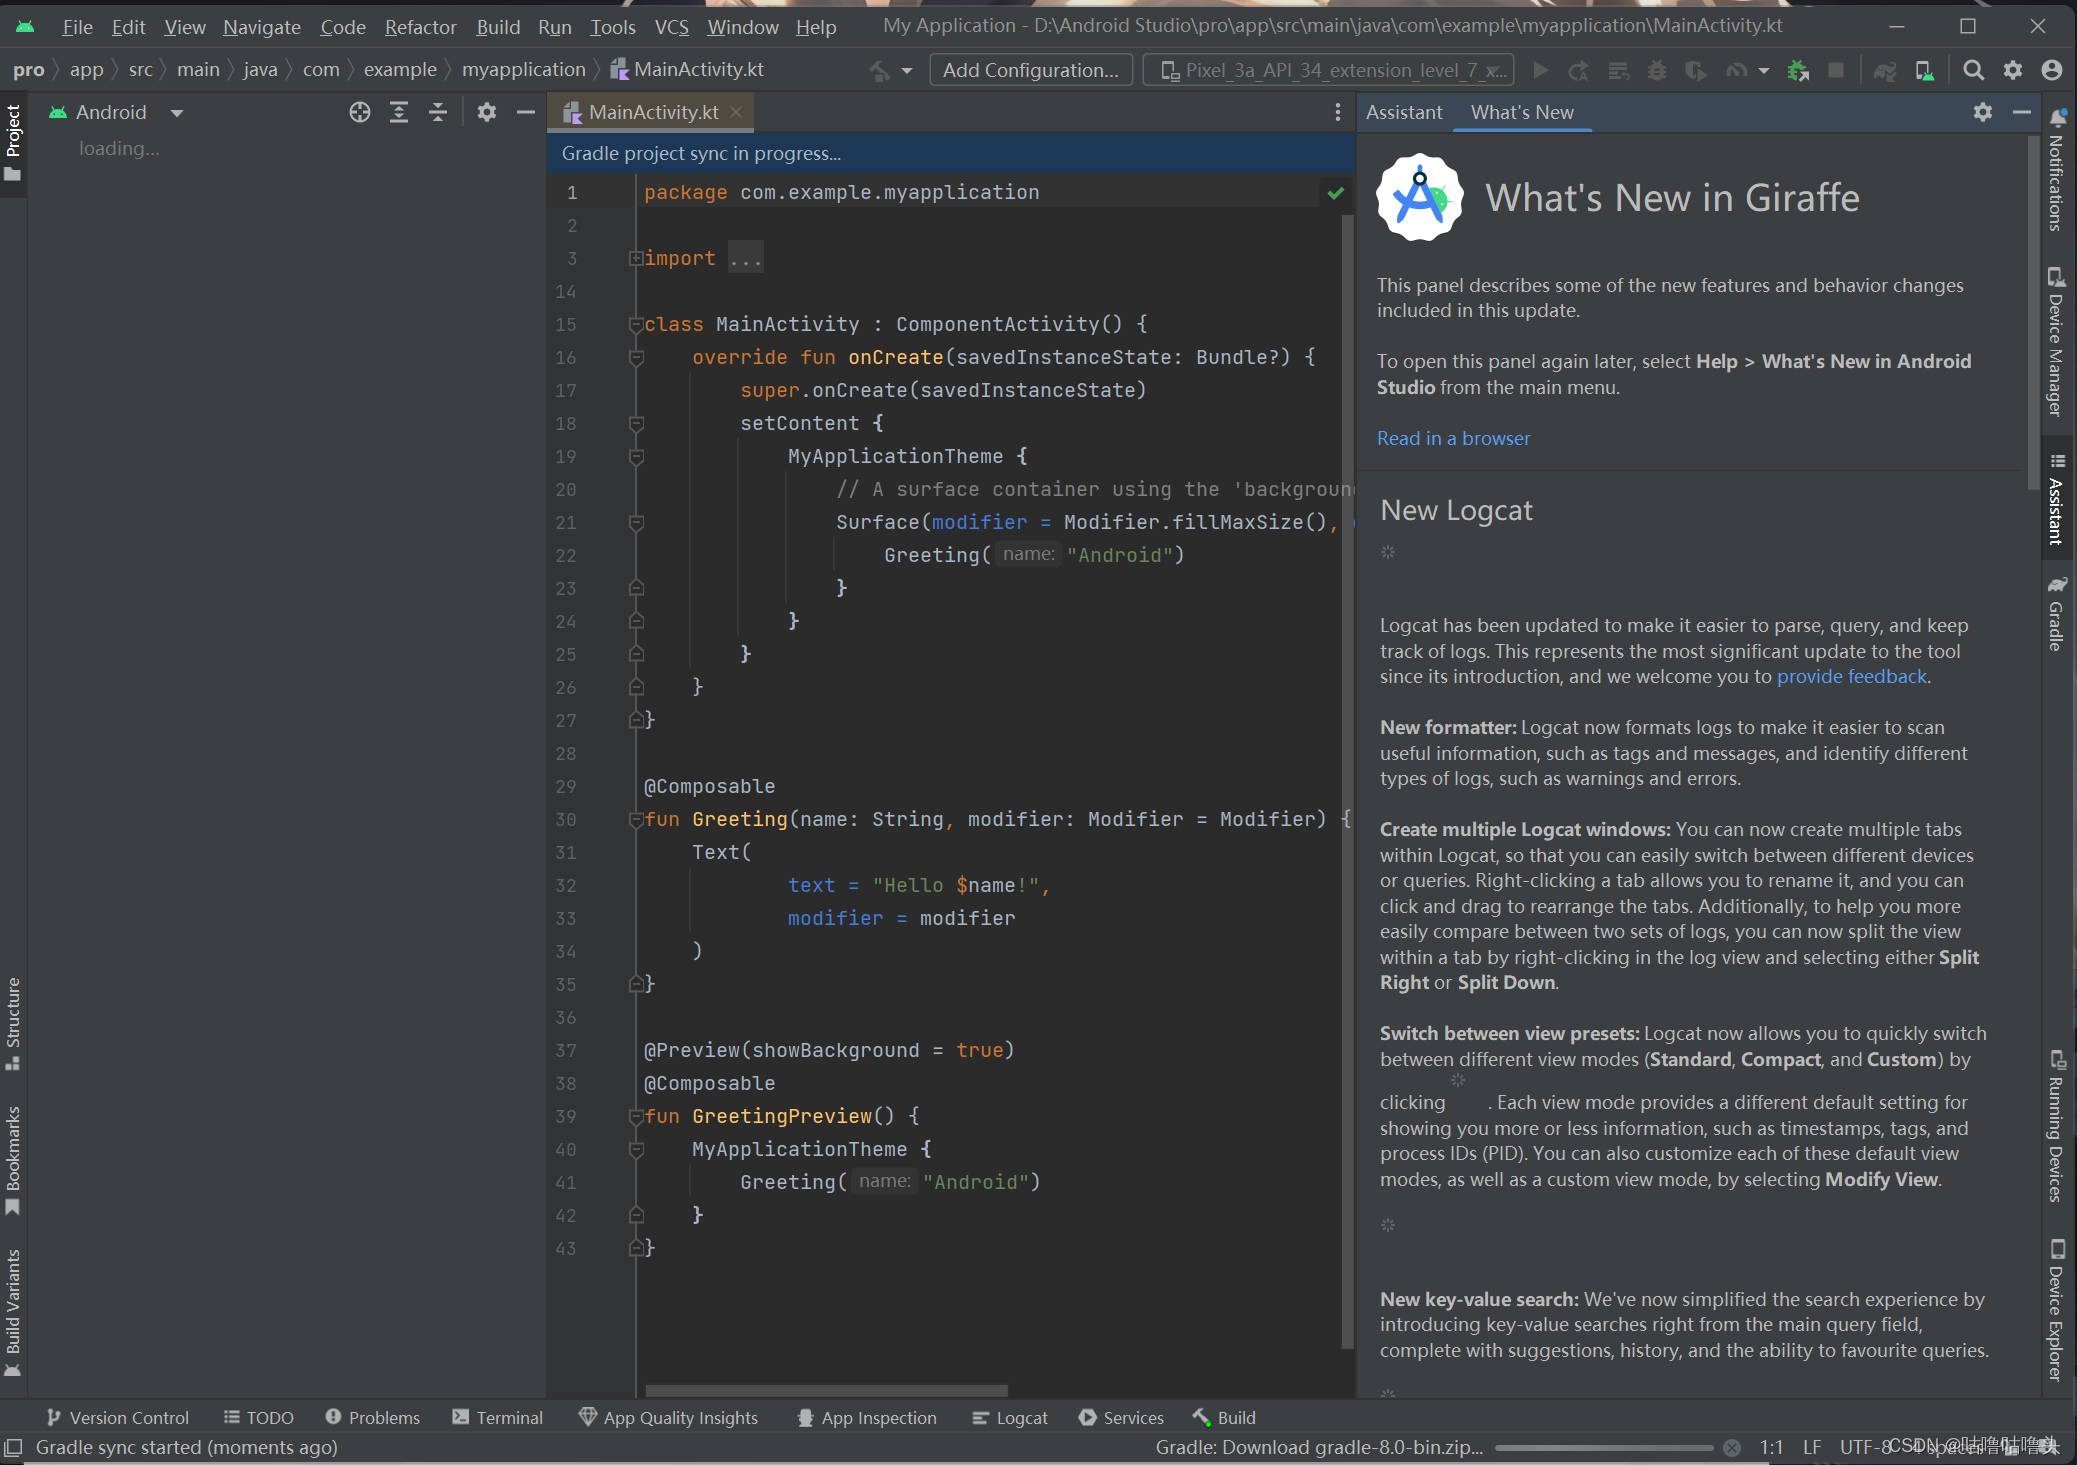Click the account avatar icon
The height and width of the screenshot is (1465, 2077).
2052,70
